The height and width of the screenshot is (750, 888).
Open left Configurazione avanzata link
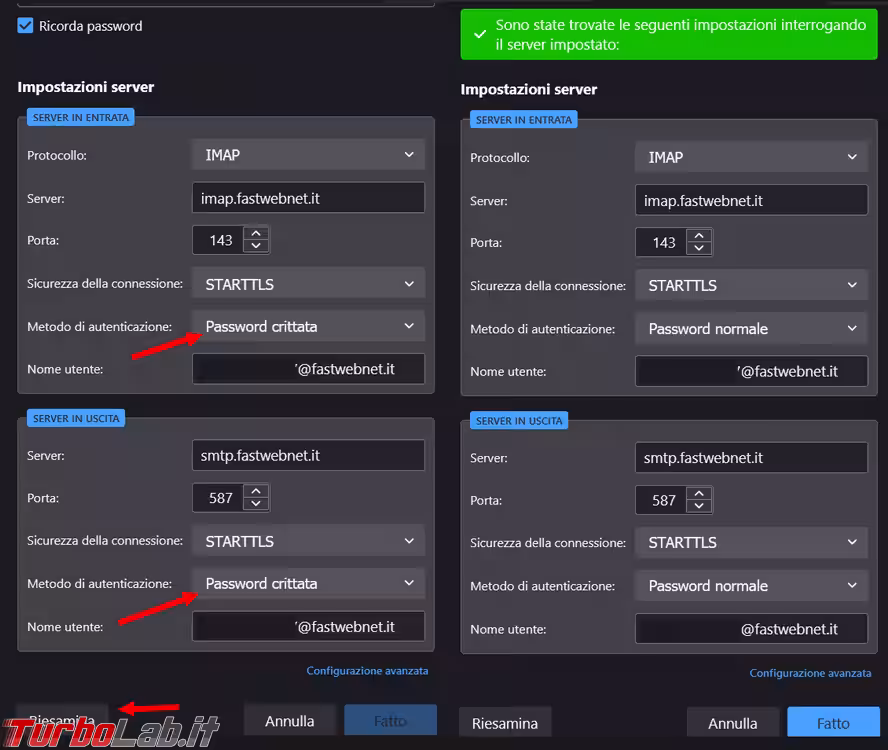click(x=367, y=671)
